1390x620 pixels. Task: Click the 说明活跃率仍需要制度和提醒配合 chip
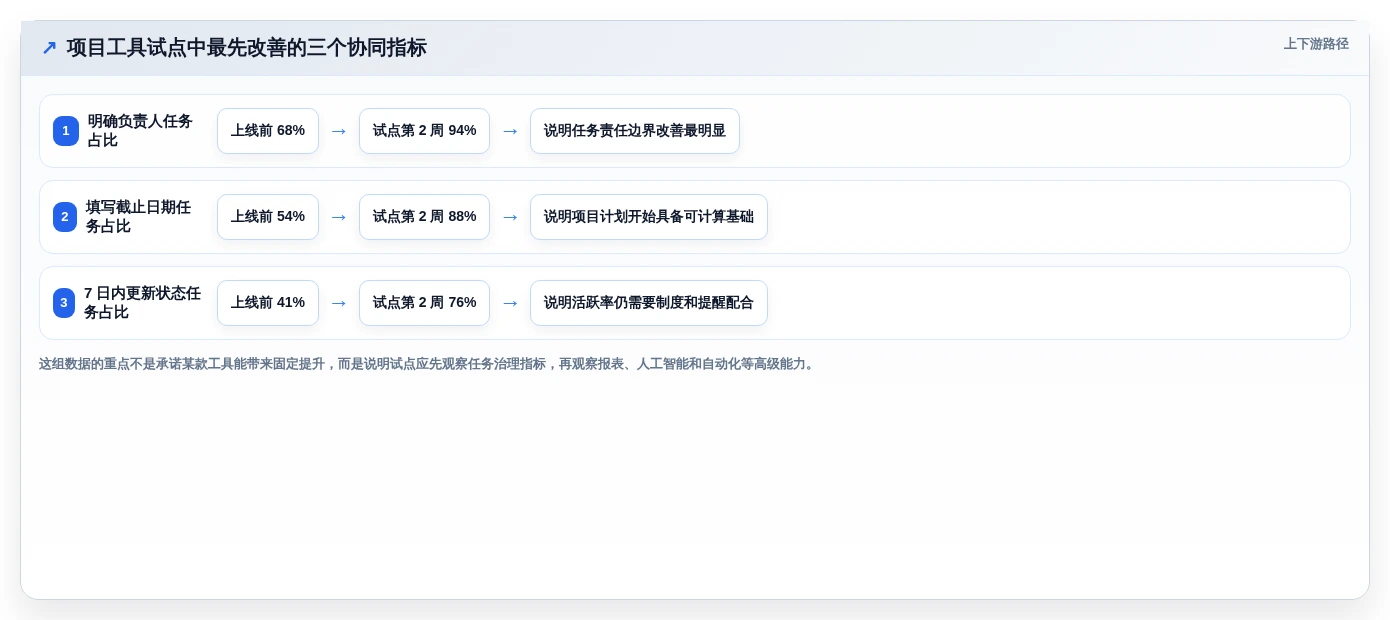coord(649,303)
